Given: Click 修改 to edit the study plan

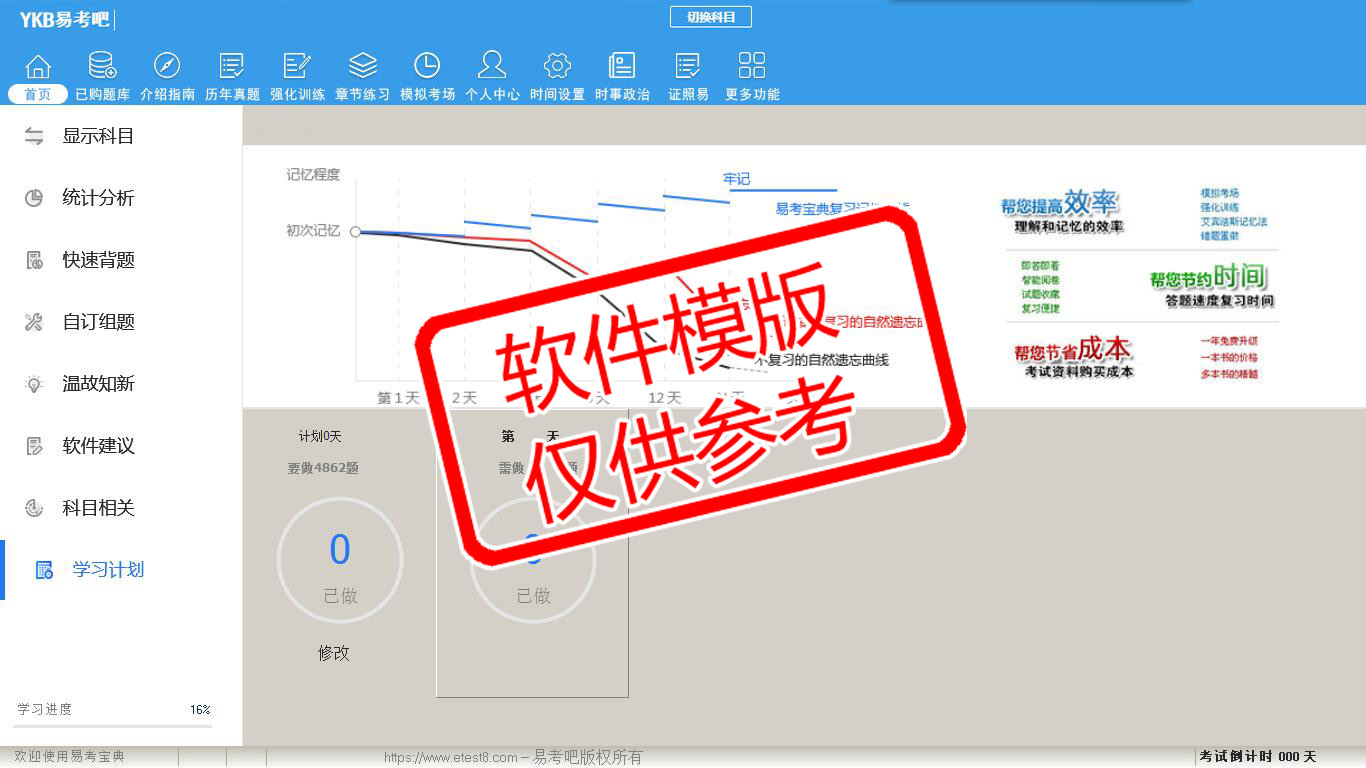Looking at the screenshot, I should coord(334,653).
